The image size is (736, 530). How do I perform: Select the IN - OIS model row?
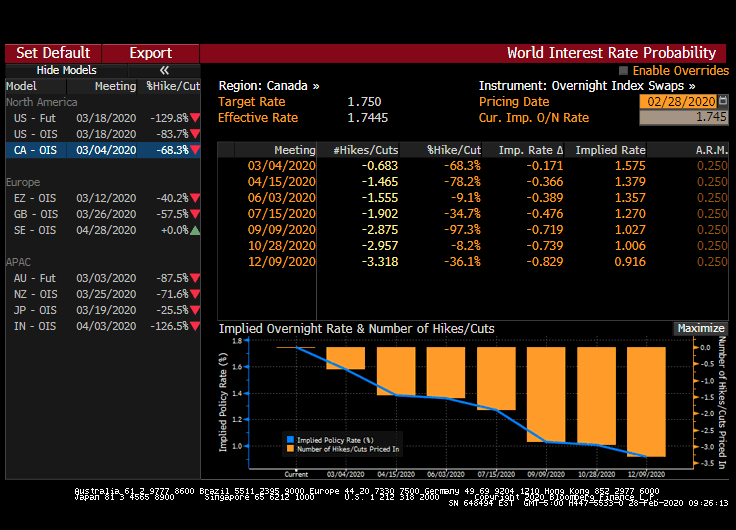point(103,326)
